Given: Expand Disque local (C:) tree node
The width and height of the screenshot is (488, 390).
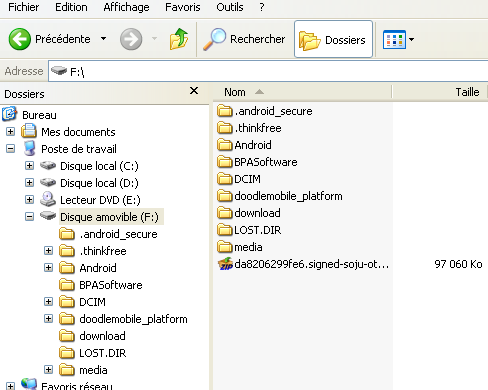Looking at the screenshot, I should (x=29, y=166).
